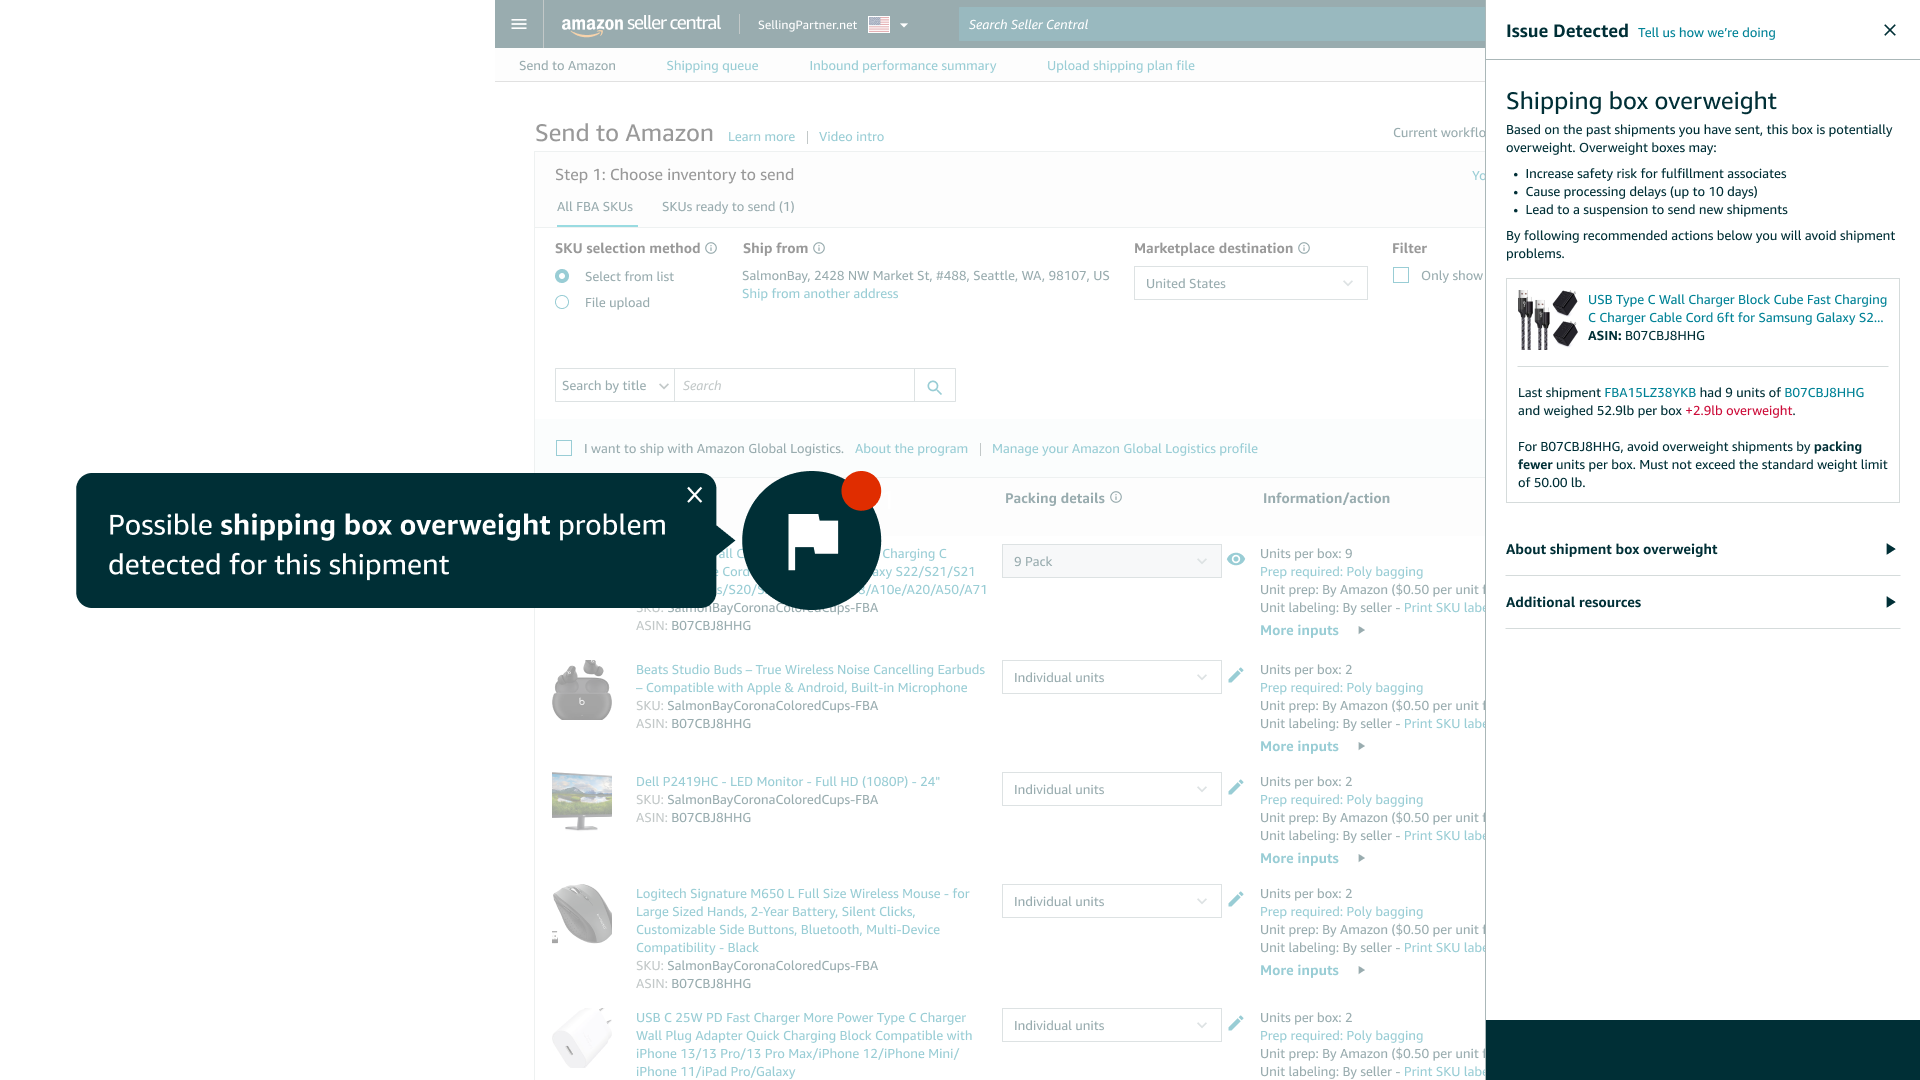The width and height of the screenshot is (1920, 1080).
Task: Click the Search Seller Central field
Action: coord(1222,24)
